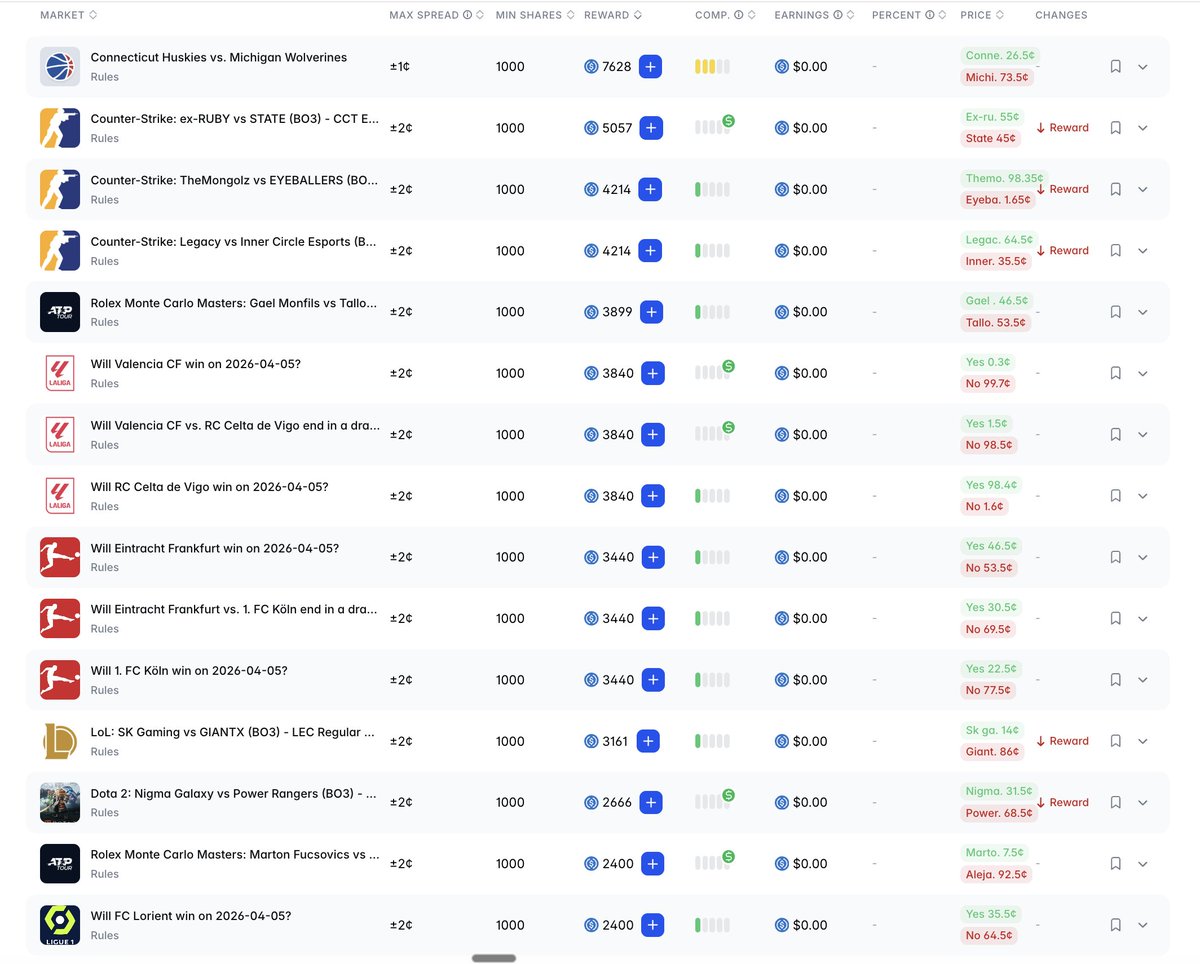Image resolution: width=1200 pixels, height=964 pixels.
Task: Bookmark Will FC Lorient win market
Action: pyautogui.click(x=1115, y=925)
